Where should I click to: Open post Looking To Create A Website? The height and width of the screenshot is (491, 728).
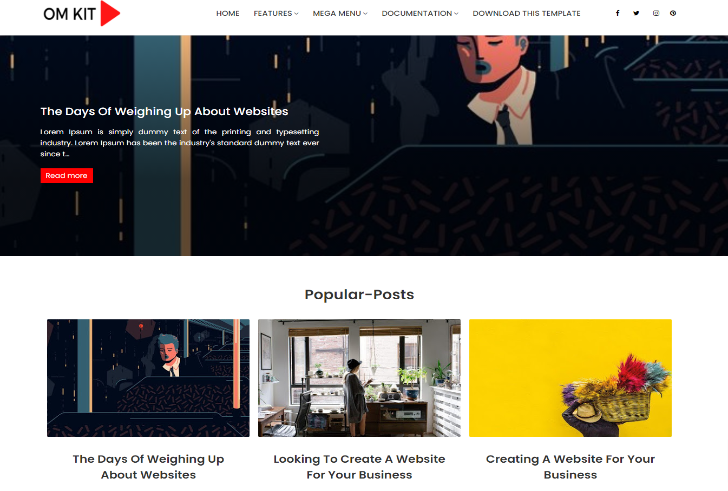point(359,467)
